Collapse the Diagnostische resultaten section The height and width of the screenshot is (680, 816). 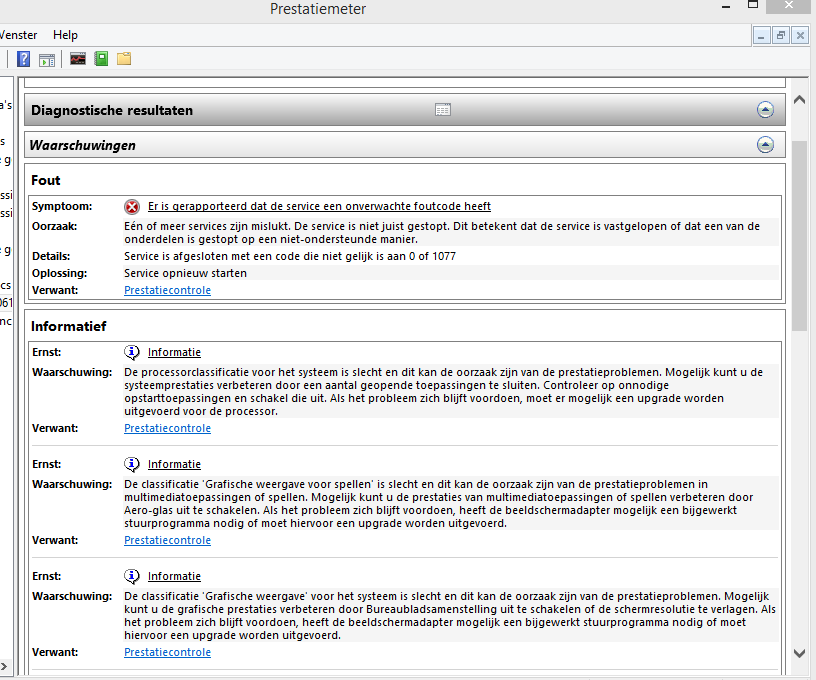[x=765, y=110]
